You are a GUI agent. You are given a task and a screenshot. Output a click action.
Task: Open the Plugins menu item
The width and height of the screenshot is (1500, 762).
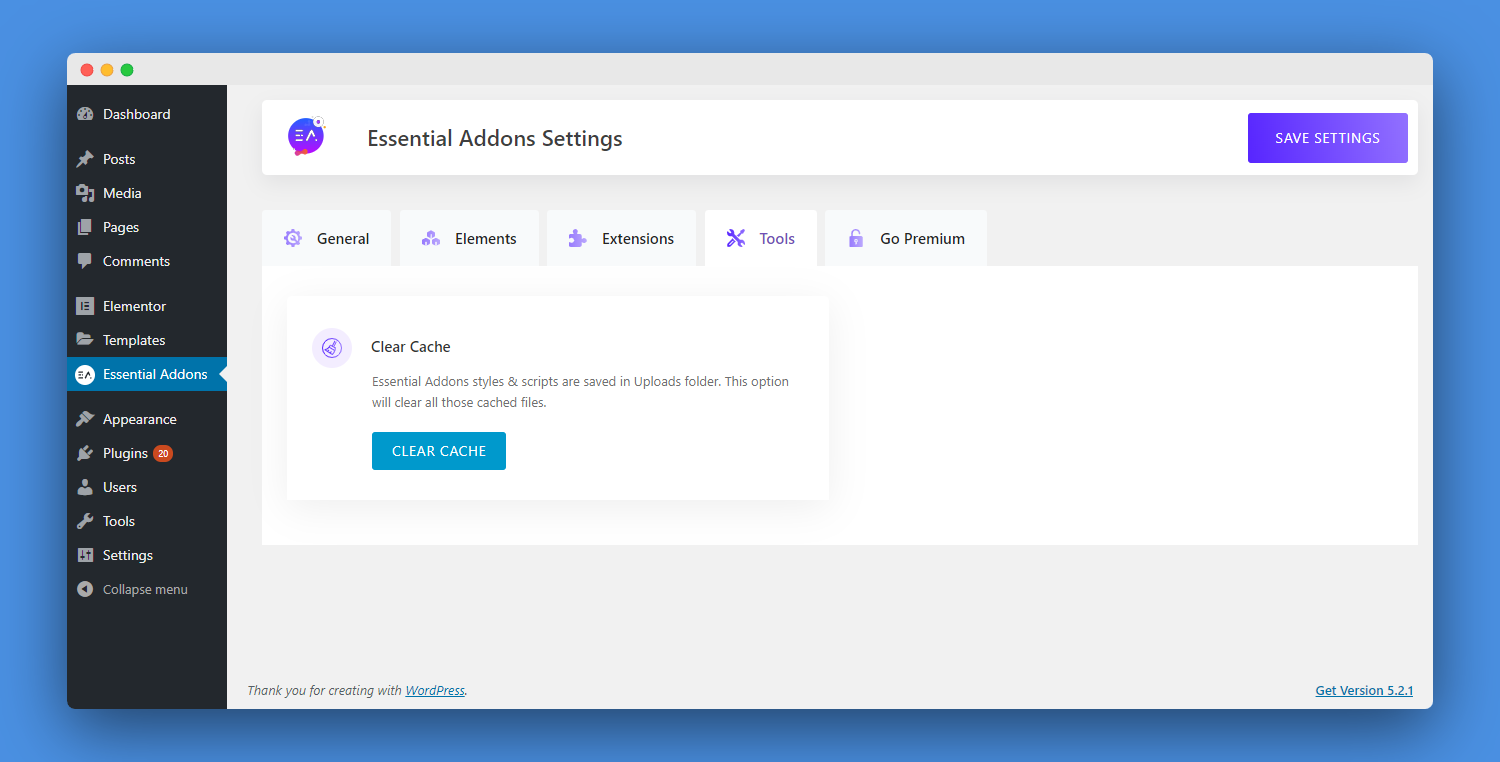[147, 453]
